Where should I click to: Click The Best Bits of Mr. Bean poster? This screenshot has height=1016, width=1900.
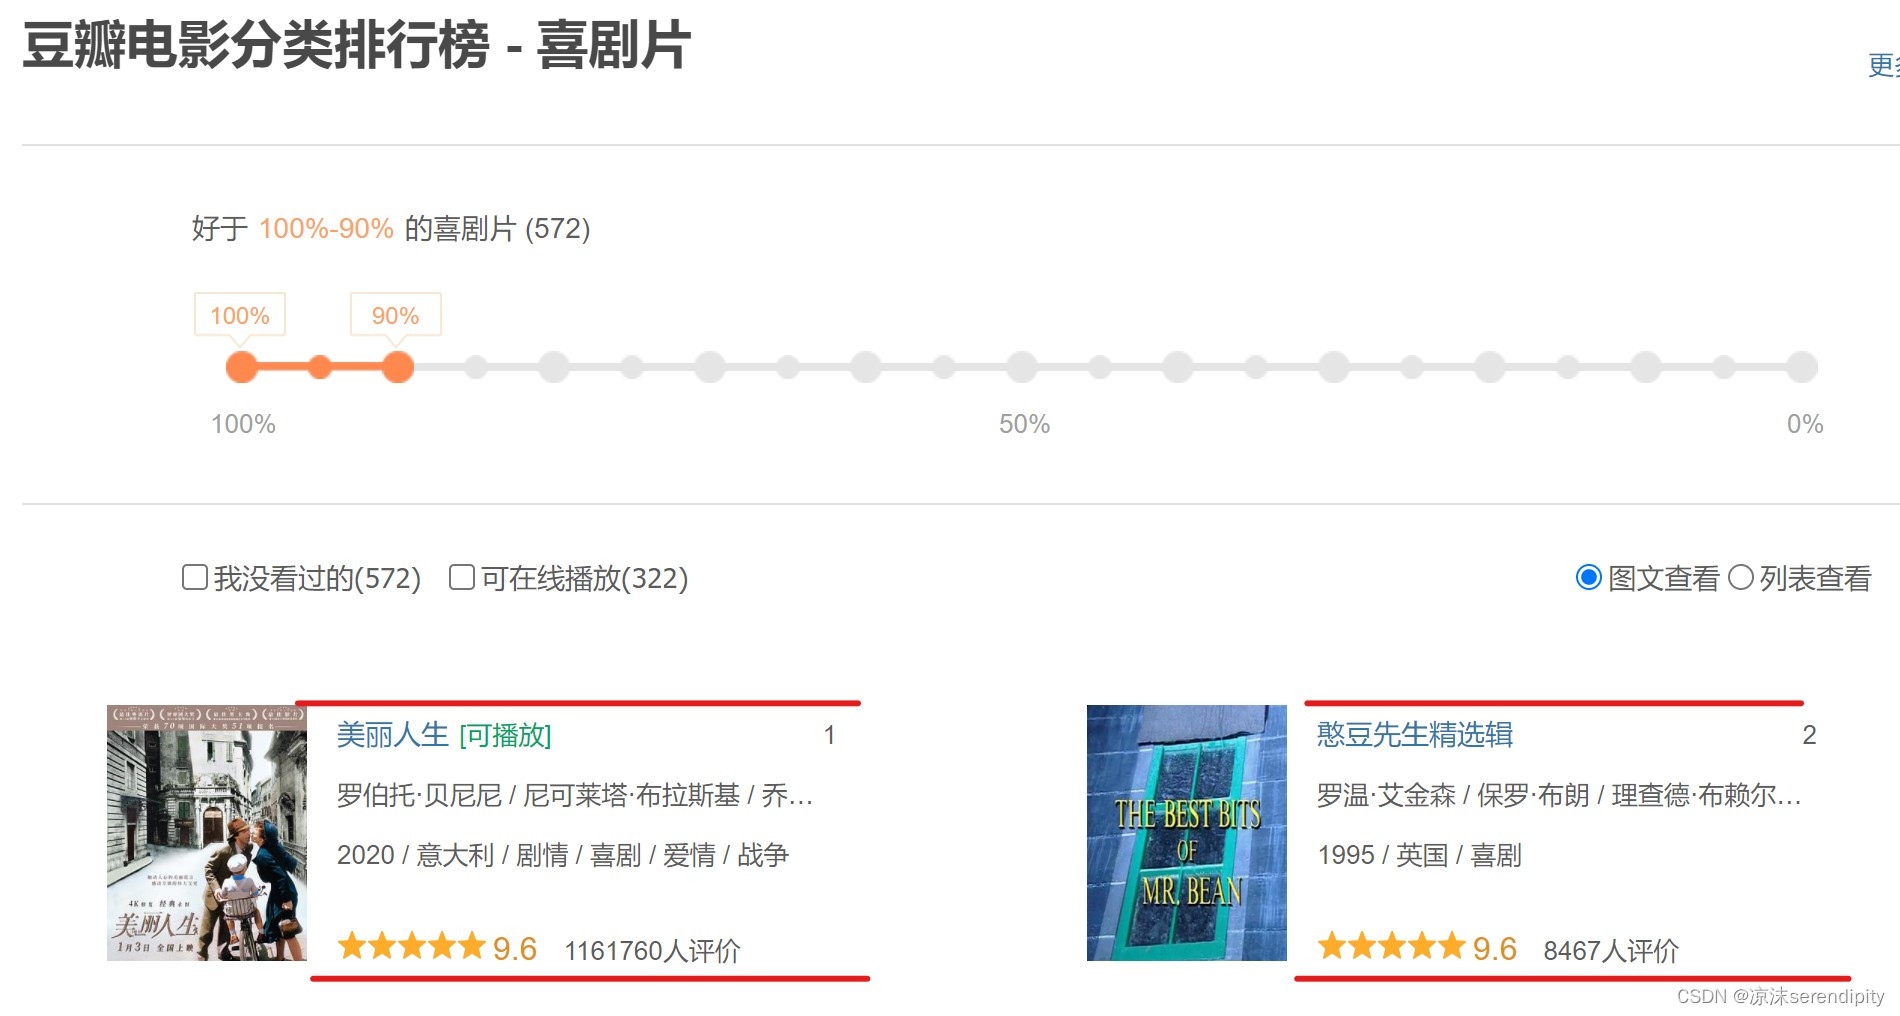pos(1187,833)
